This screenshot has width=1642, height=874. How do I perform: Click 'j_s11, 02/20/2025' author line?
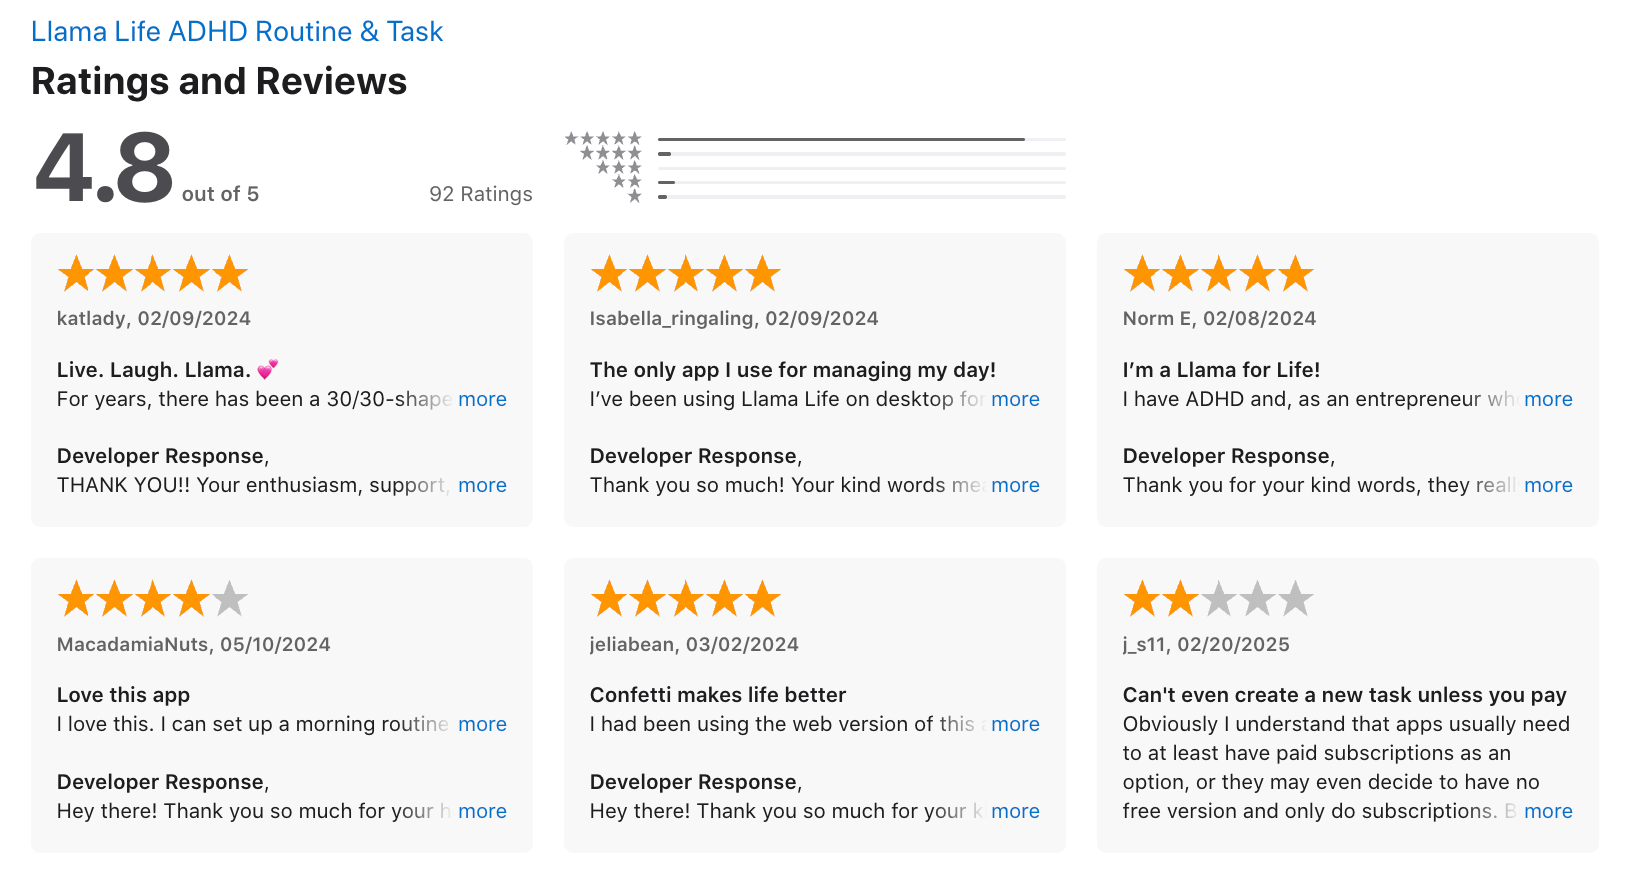point(1206,645)
